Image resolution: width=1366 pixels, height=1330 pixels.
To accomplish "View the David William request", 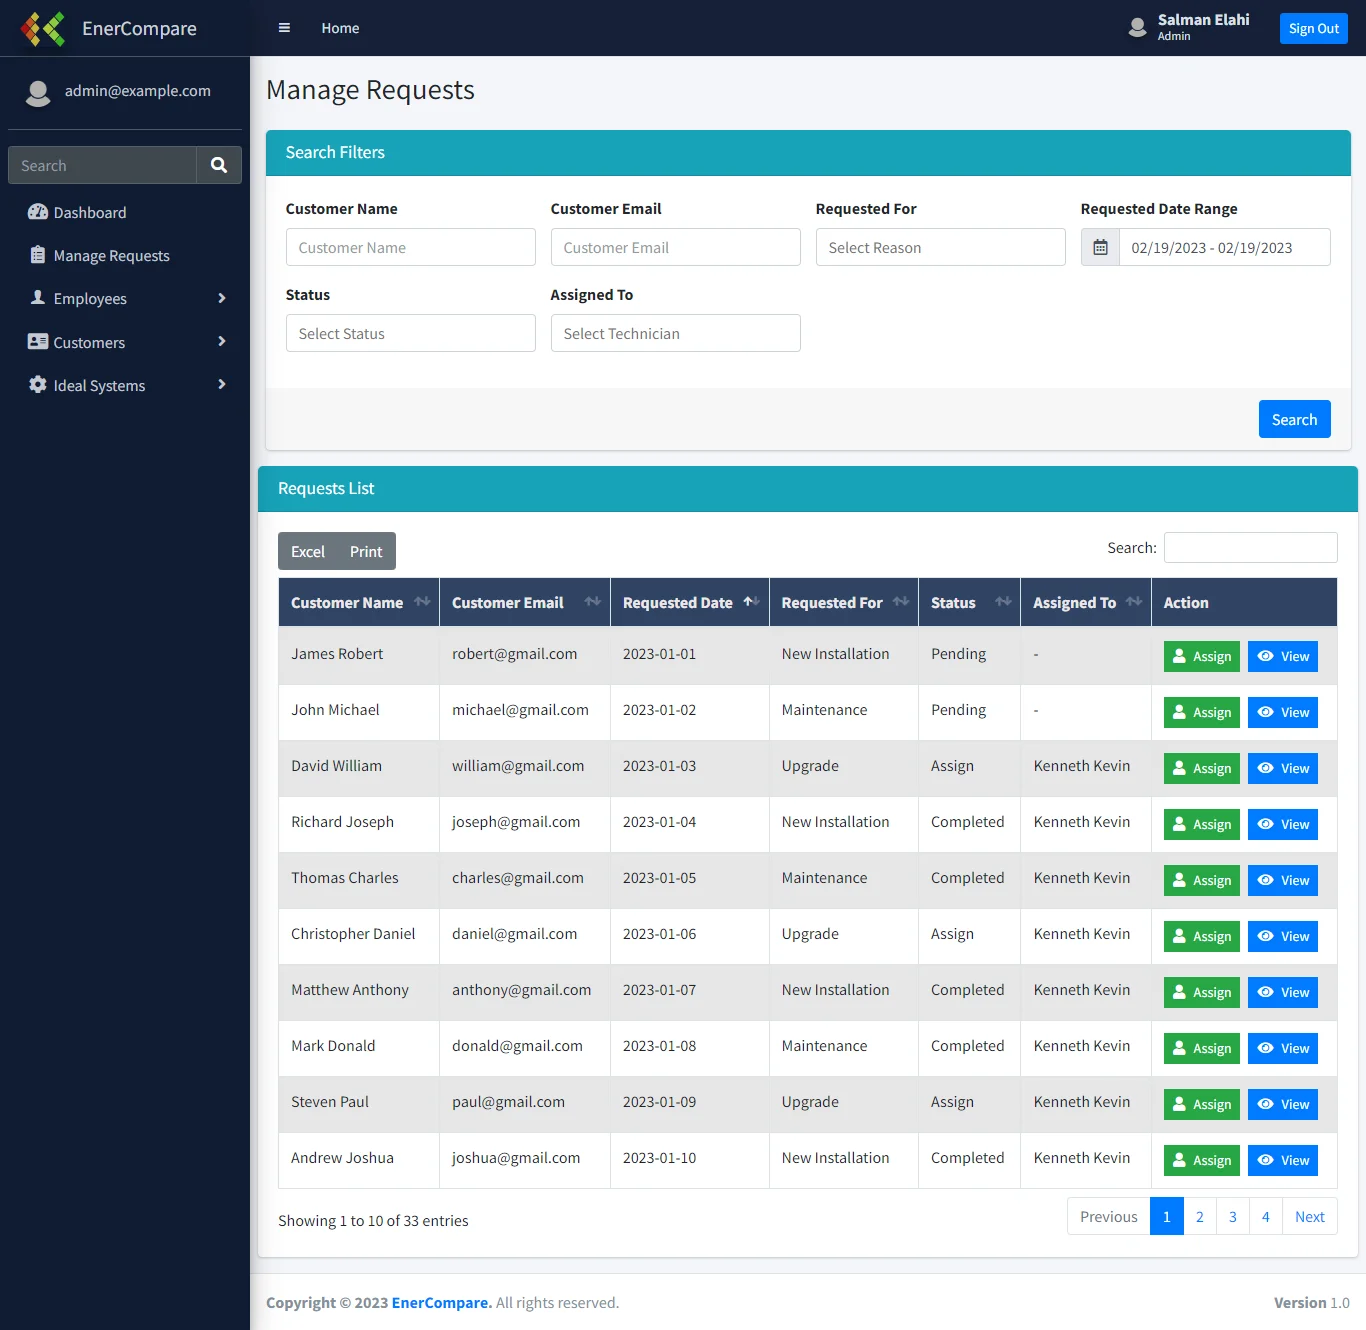I will click(1282, 768).
